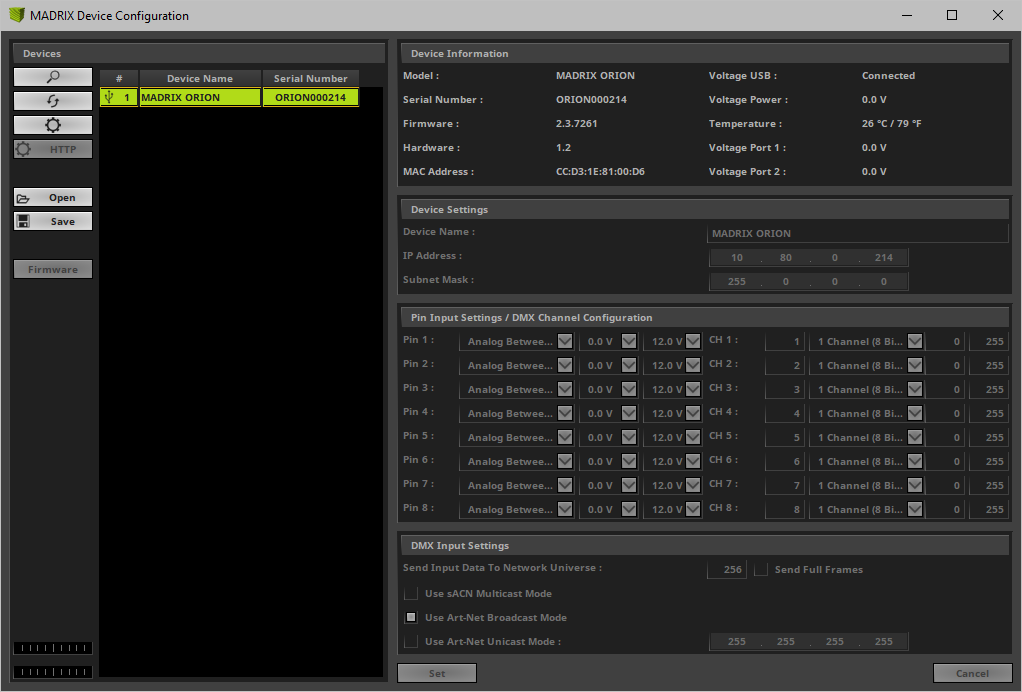
Task: Click the magnifier search devices button
Action: (53, 77)
